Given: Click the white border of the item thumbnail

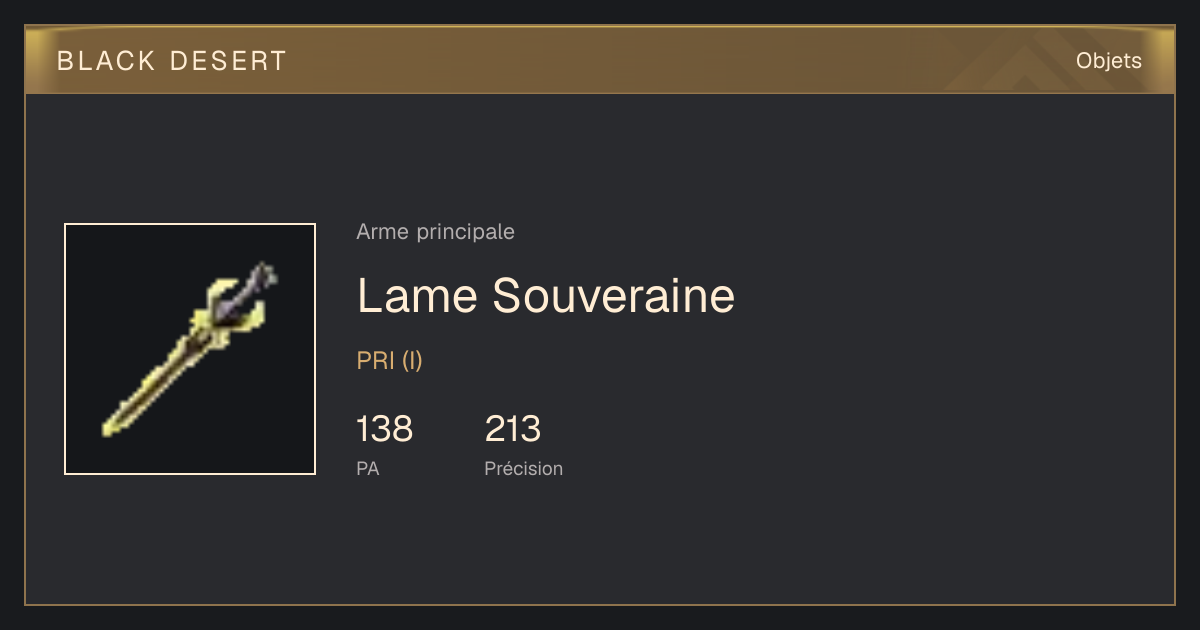Looking at the screenshot, I should (x=190, y=224).
